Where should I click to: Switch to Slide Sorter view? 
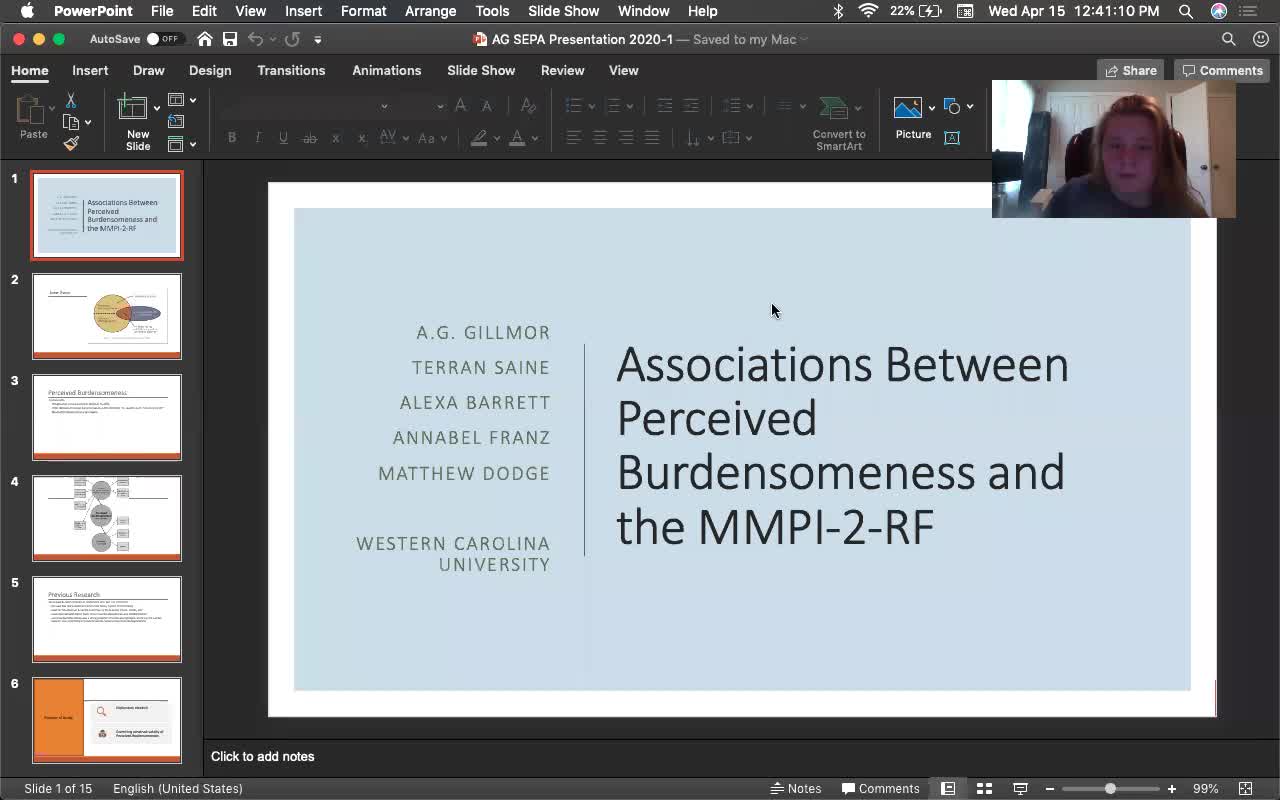pos(984,788)
